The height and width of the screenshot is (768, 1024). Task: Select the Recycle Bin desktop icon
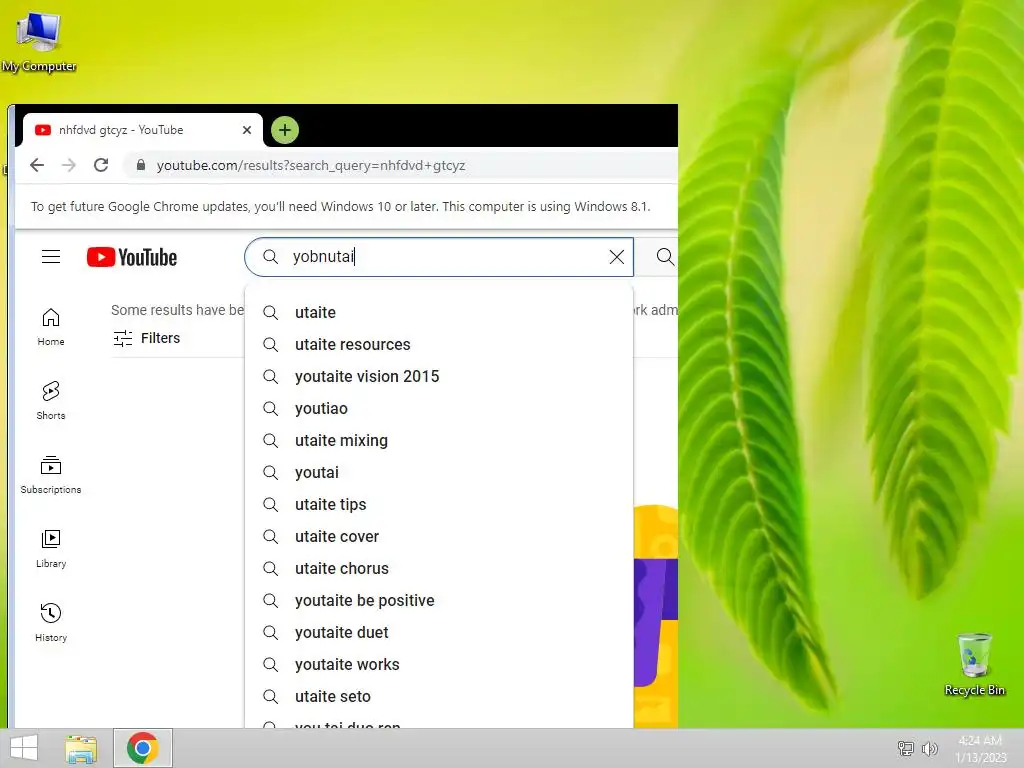974,665
